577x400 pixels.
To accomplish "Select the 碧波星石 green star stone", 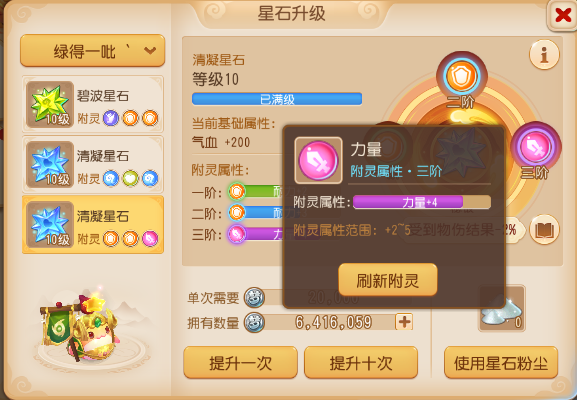I will (x=93, y=104).
